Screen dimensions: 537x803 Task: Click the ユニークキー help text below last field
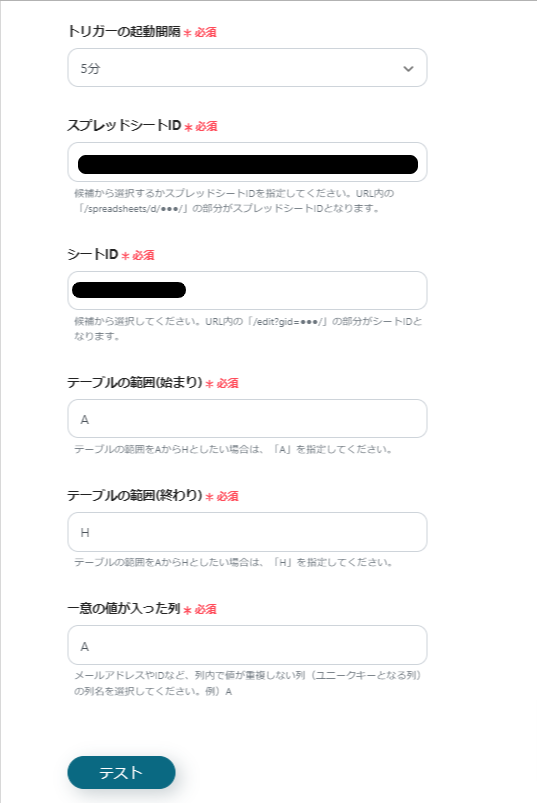[248, 683]
